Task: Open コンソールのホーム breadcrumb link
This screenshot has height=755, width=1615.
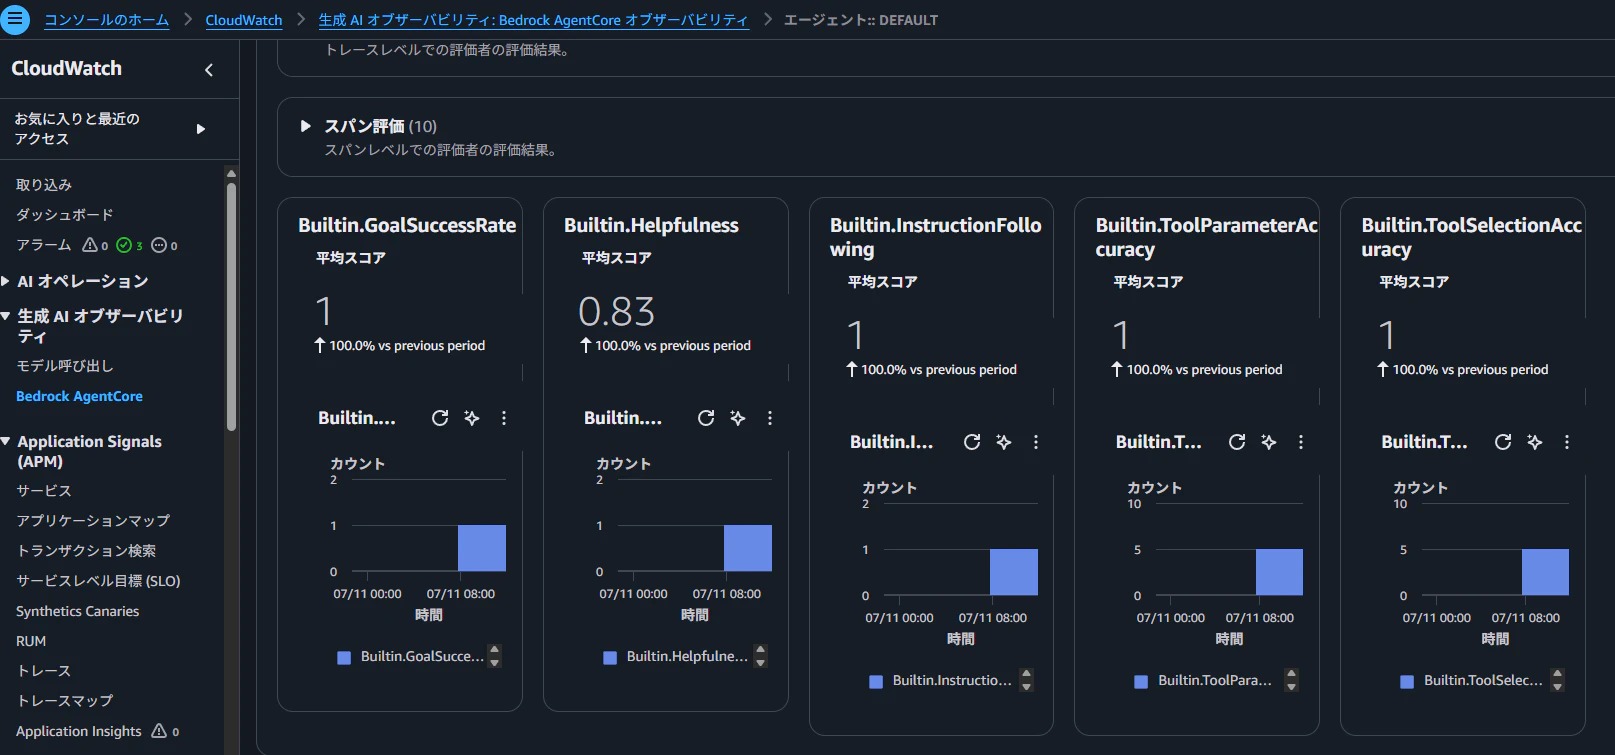Action: (106, 20)
